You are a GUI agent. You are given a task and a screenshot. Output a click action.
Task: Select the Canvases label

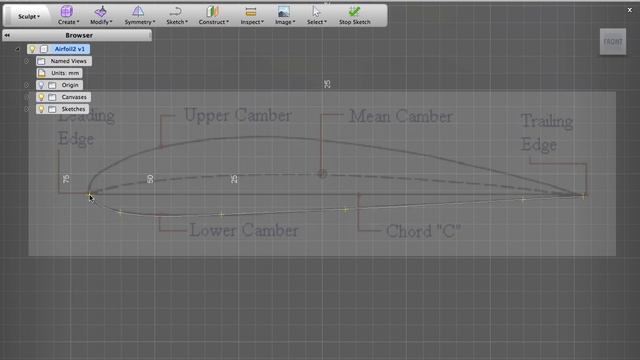point(74,97)
